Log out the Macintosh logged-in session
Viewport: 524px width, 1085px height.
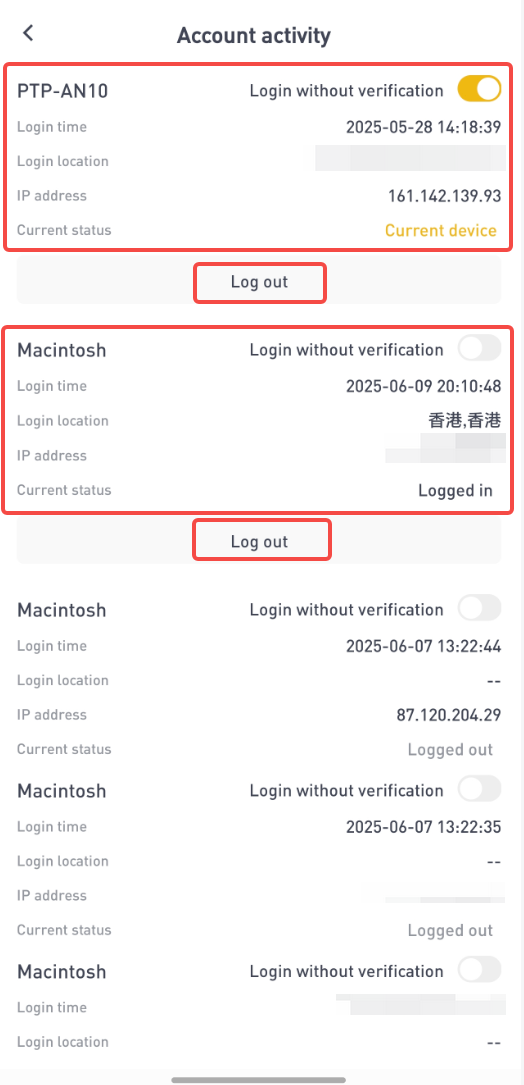259,541
